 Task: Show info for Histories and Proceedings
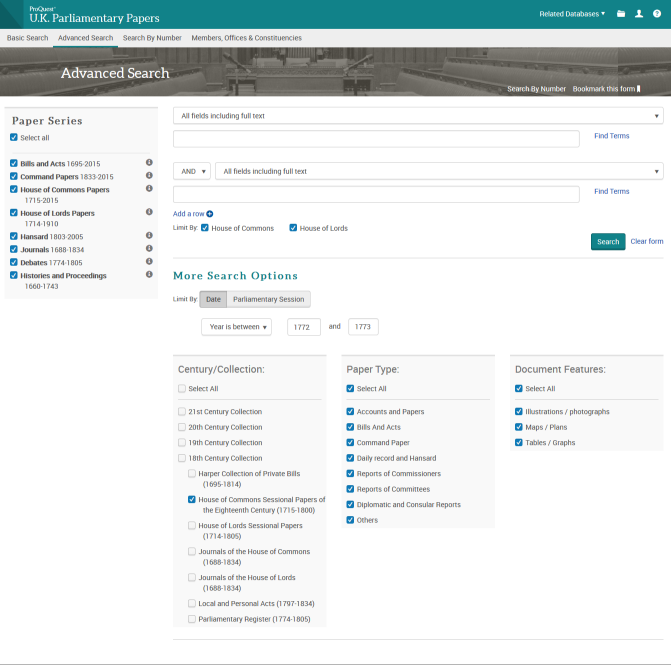click(149, 274)
